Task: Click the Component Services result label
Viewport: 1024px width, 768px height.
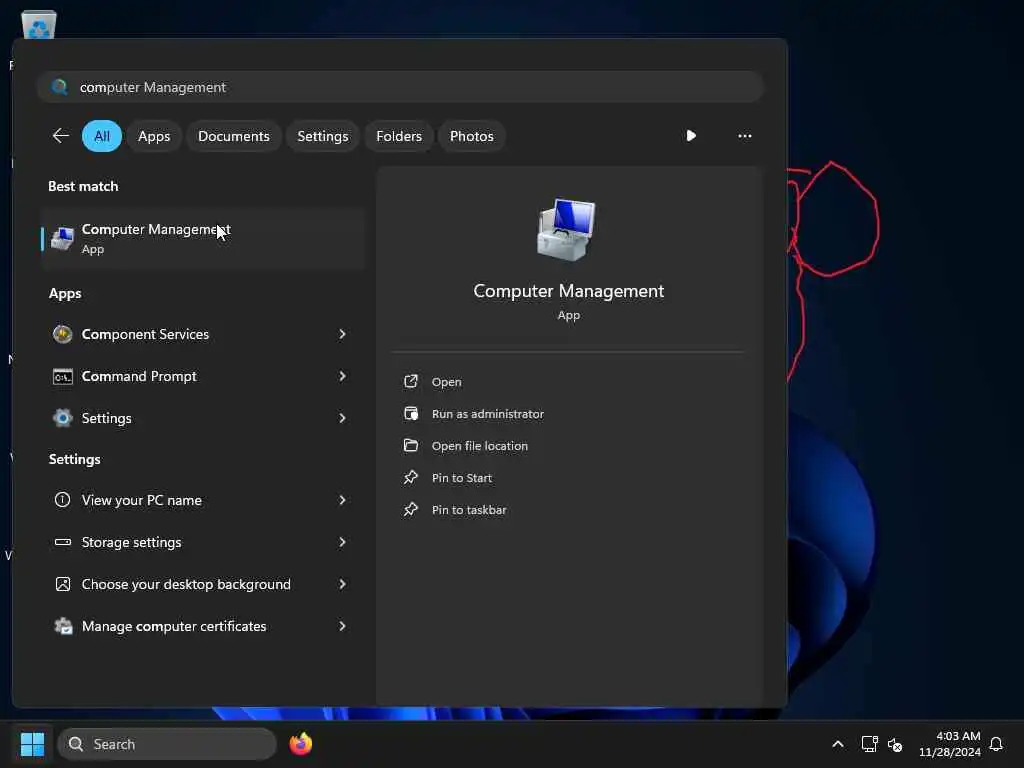Action: point(145,334)
